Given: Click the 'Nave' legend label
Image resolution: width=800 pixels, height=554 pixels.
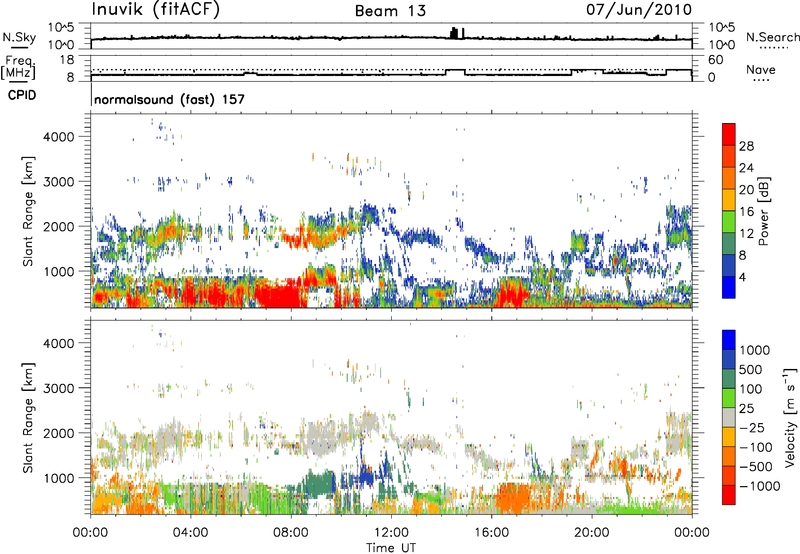Looking at the screenshot, I should [760, 69].
